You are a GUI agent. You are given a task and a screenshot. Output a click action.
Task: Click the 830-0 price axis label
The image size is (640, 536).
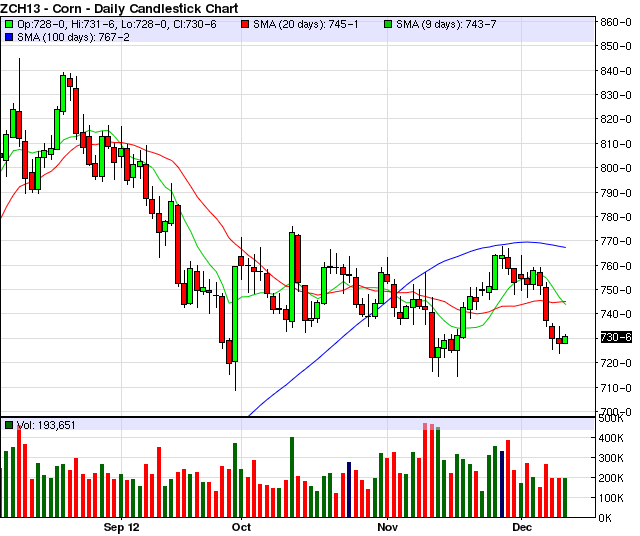(x=616, y=95)
